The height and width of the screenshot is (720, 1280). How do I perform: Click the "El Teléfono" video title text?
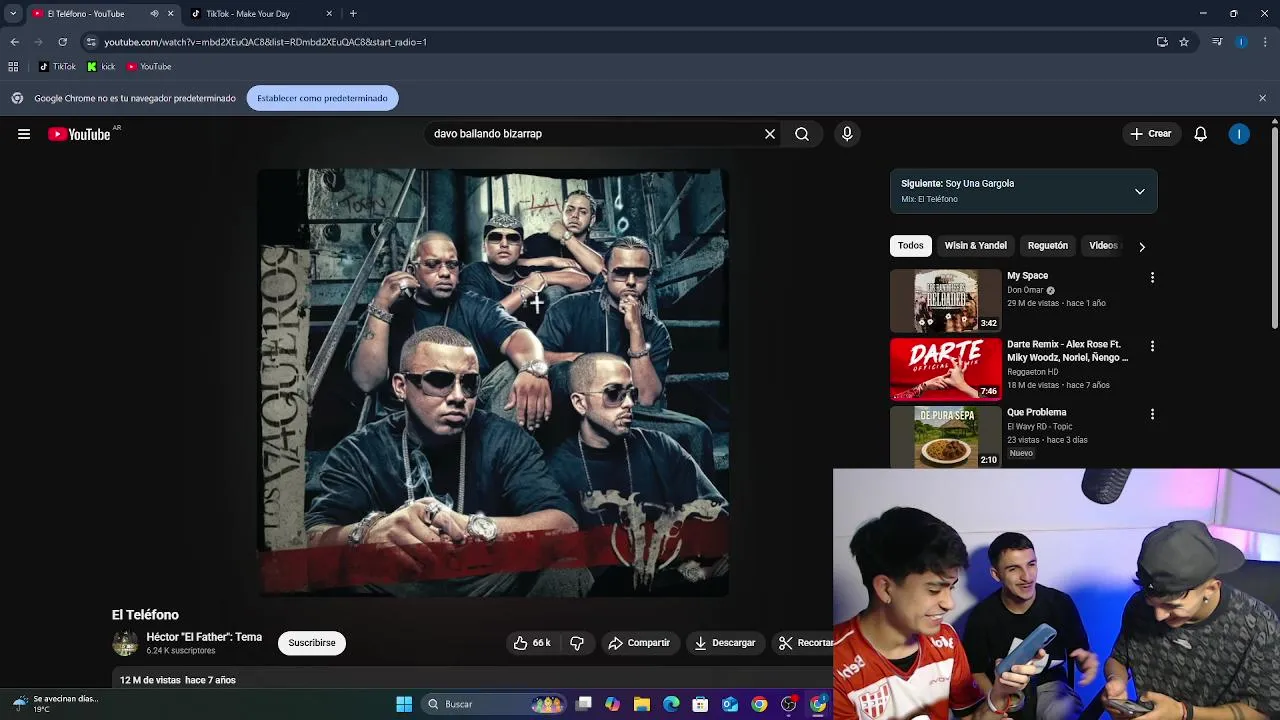point(145,615)
